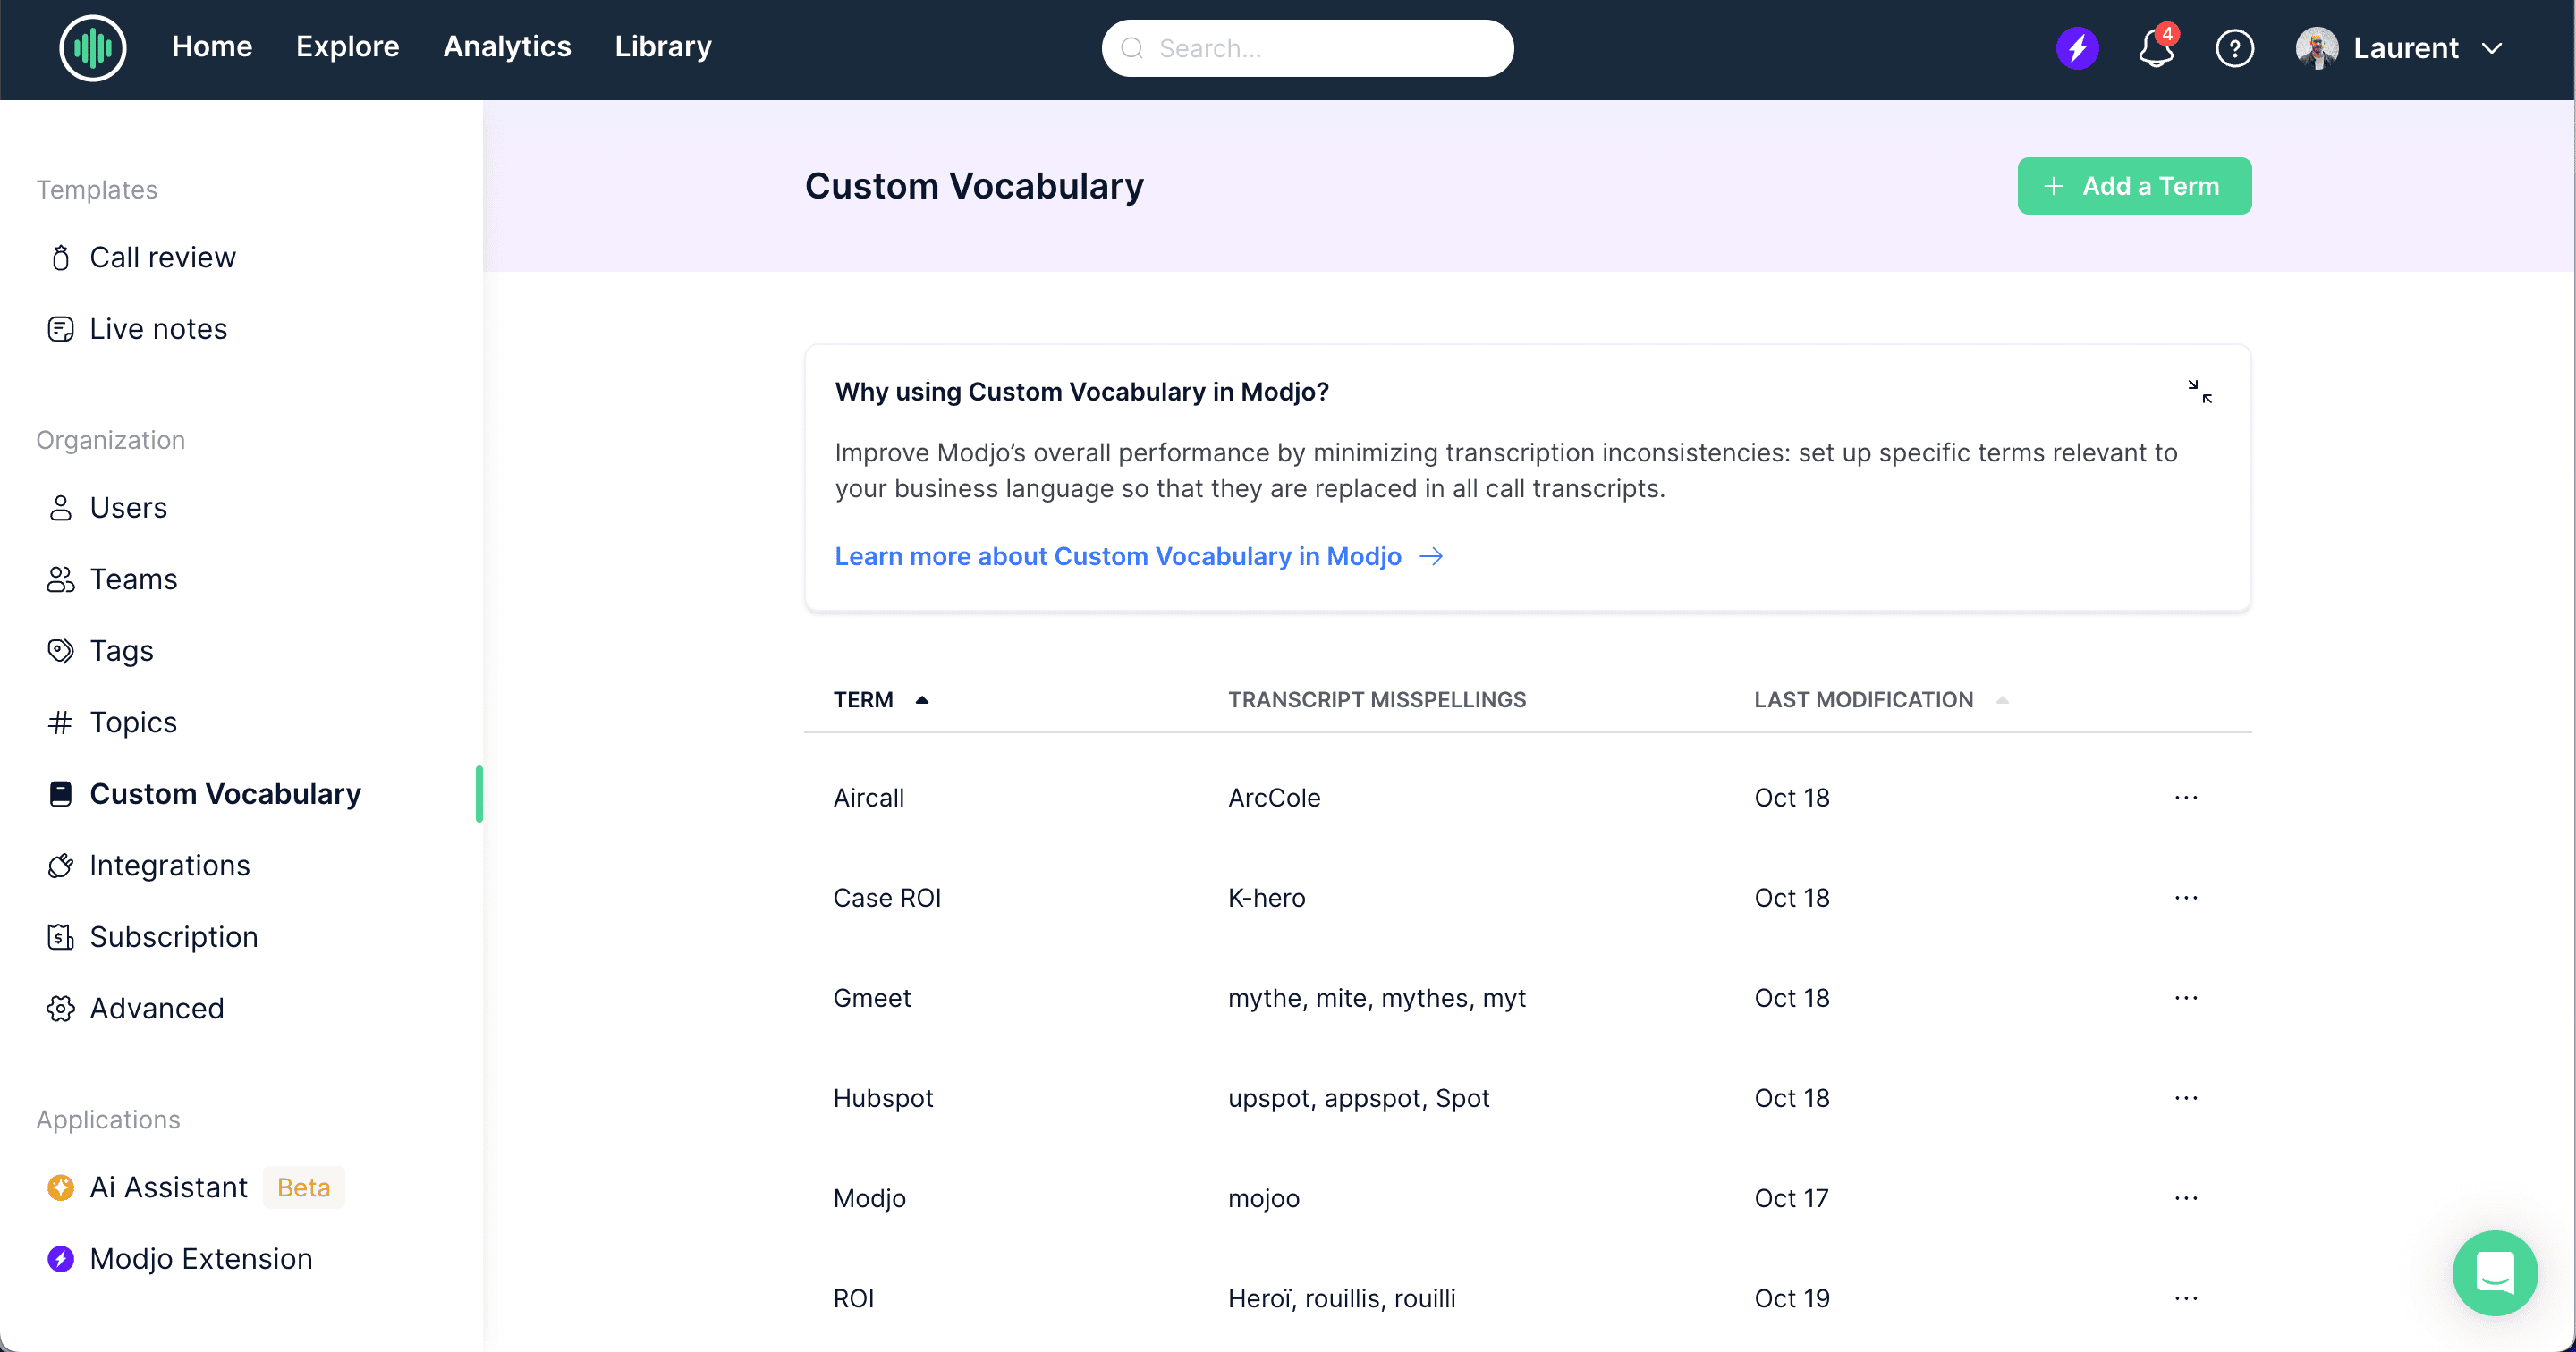Open more options for Aircall row
Image resolution: width=2576 pixels, height=1352 pixels.
coord(2186,798)
